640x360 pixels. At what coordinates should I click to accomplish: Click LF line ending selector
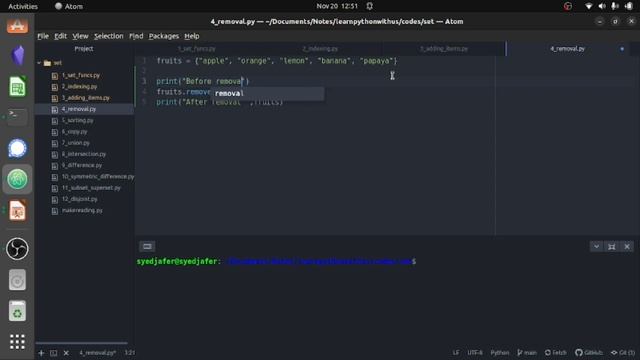pos(456,353)
